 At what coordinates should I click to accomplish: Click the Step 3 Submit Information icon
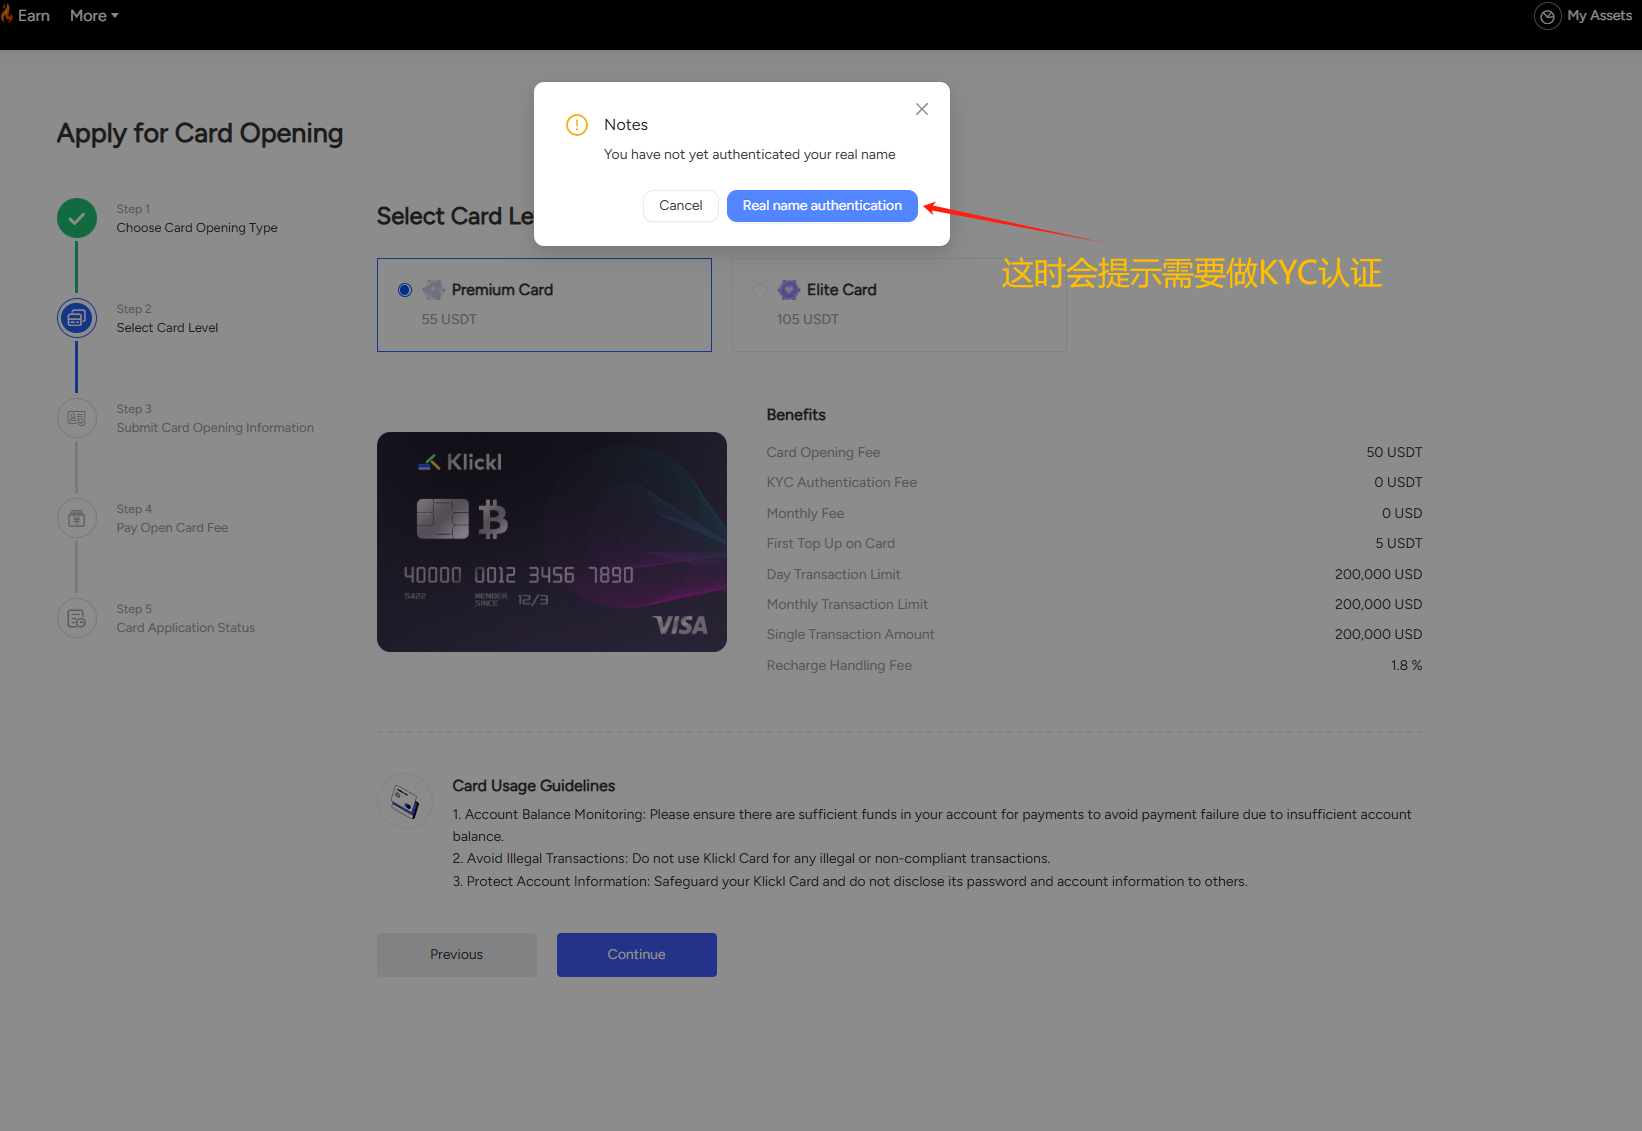77,418
